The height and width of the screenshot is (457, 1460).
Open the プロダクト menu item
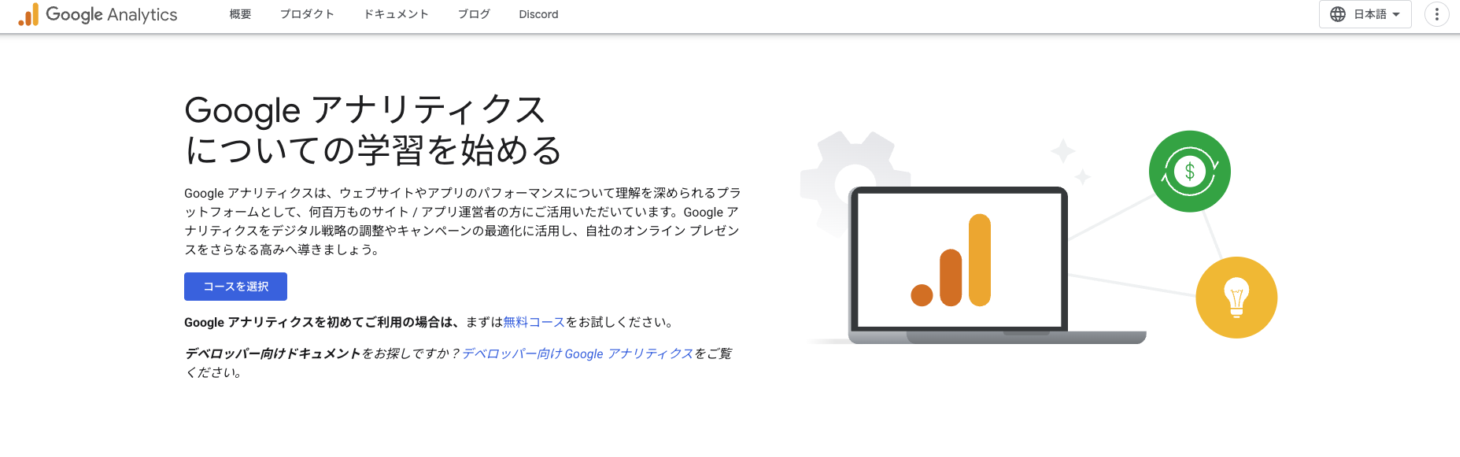[x=308, y=14]
